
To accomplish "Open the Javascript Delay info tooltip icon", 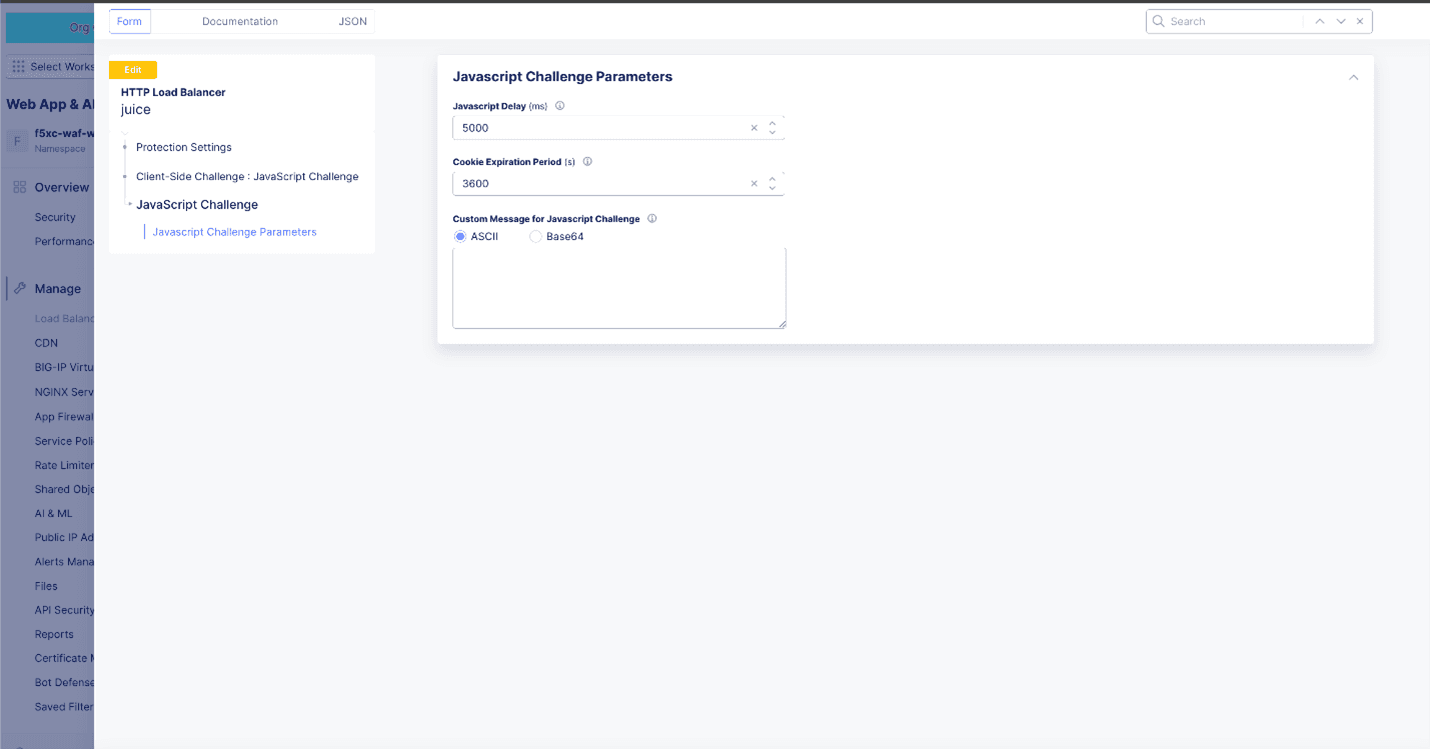I will pos(560,105).
